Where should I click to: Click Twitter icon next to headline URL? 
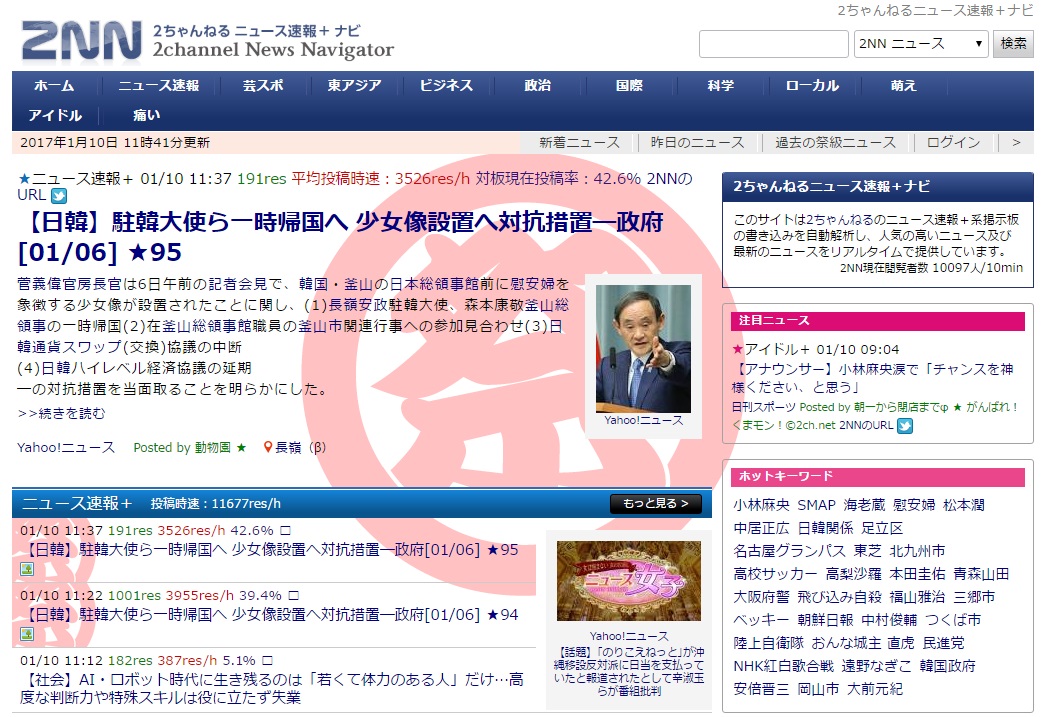click(x=59, y=196)
